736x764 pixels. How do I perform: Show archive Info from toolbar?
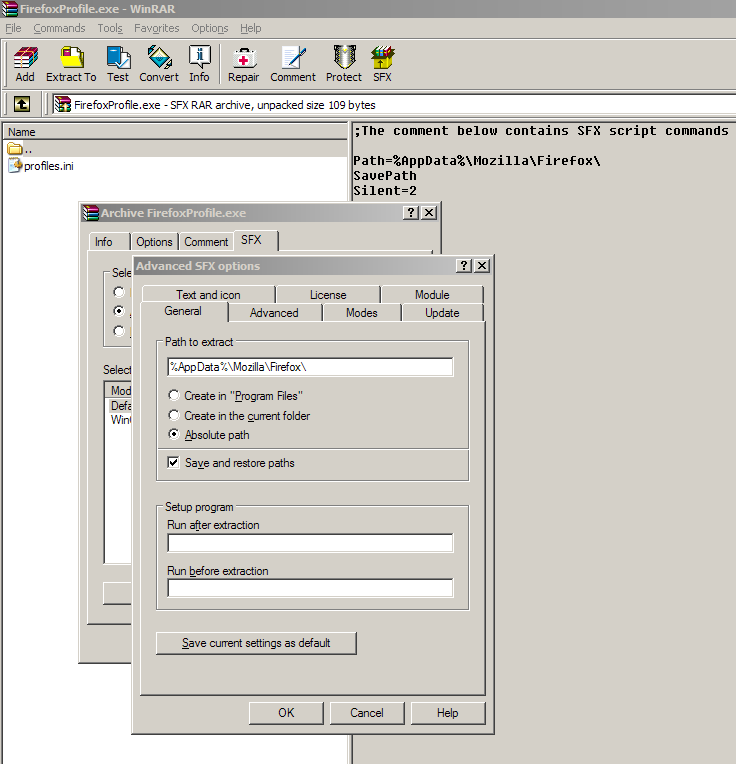pos(199,64)
